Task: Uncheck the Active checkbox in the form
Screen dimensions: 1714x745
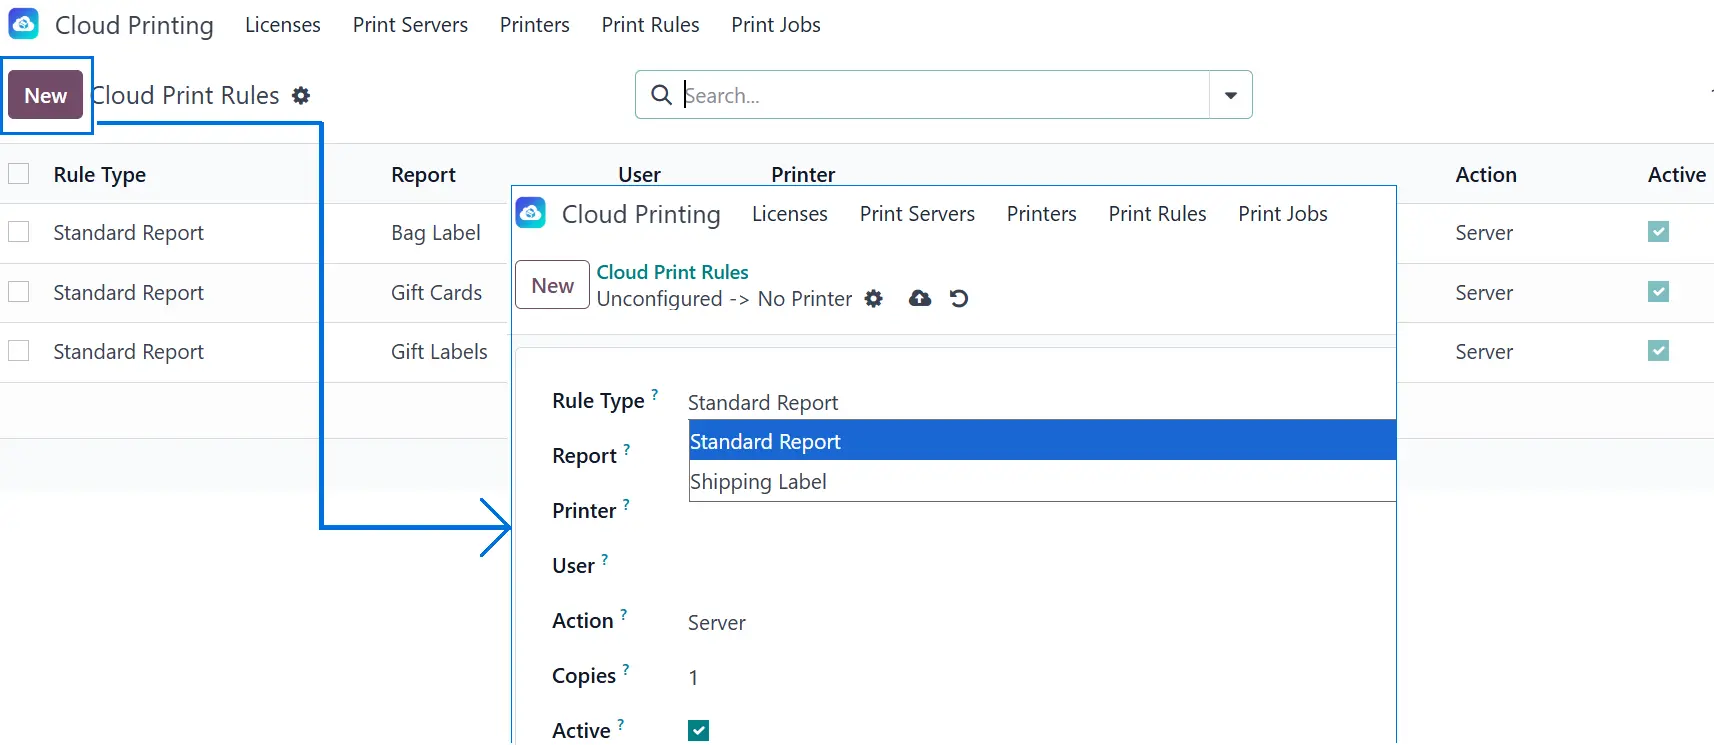Action: click(698, 731)
